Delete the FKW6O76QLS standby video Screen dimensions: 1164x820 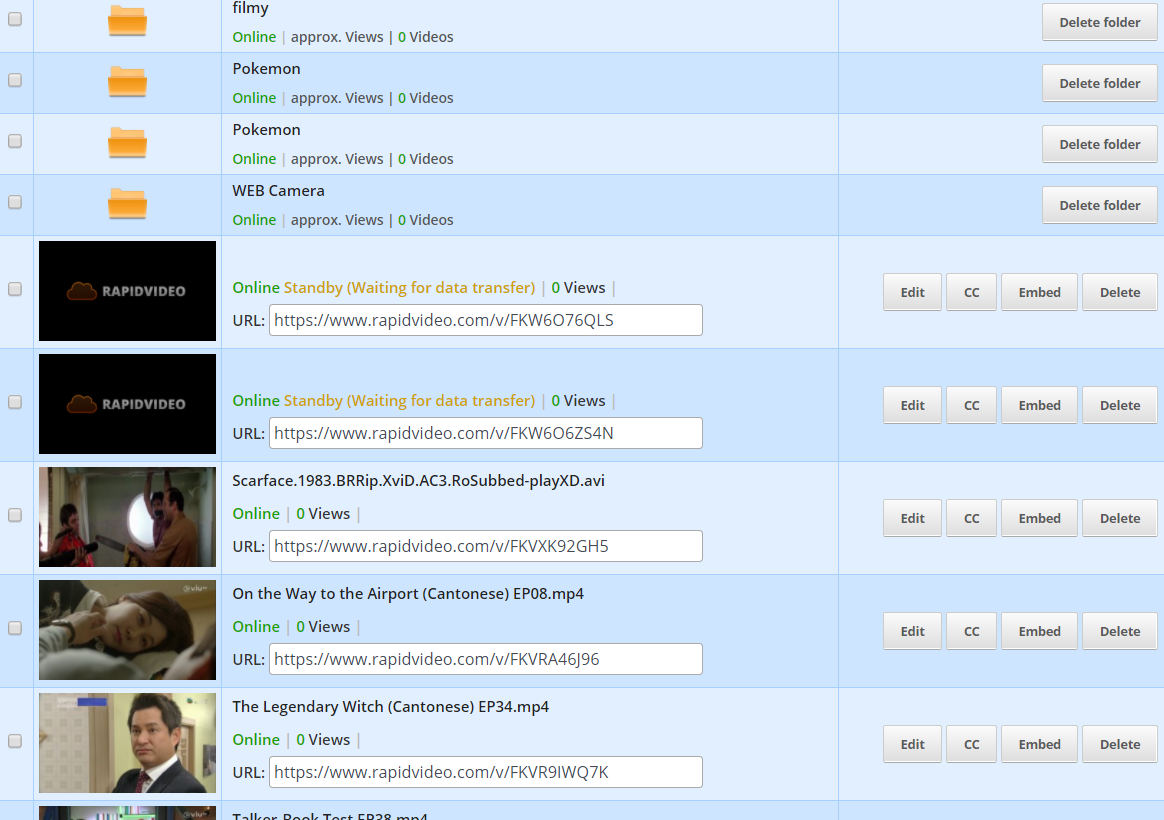tap(1119, 292)
